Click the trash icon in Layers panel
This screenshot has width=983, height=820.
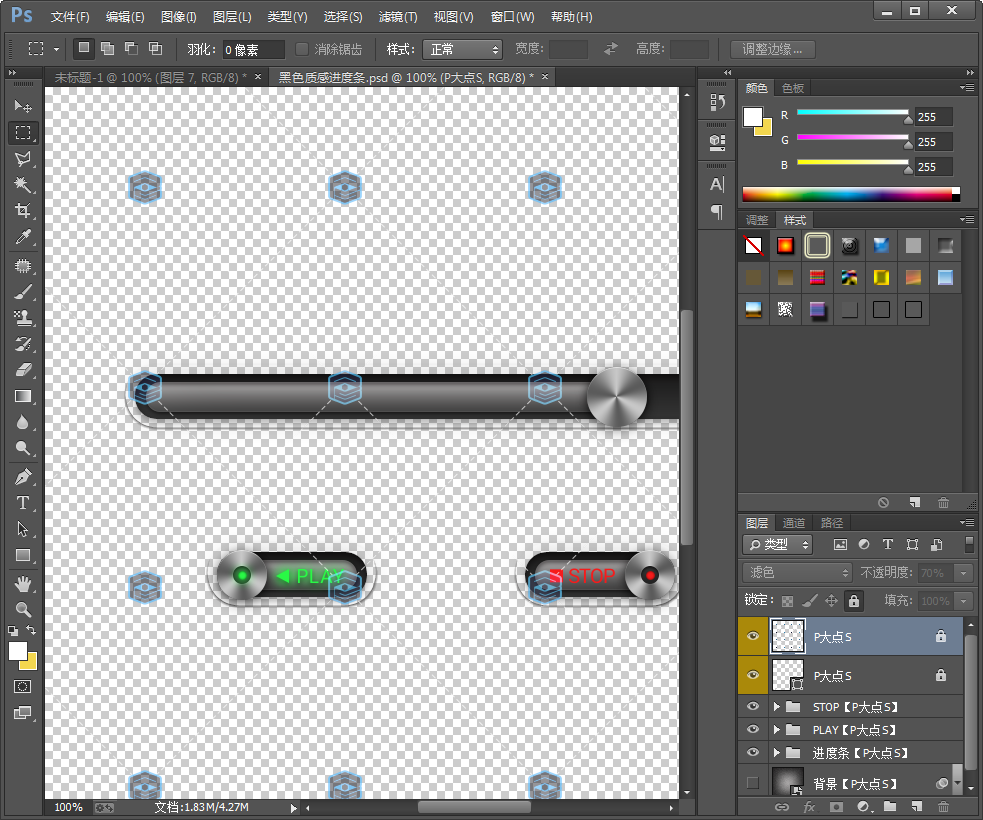(x=943, y=806)
